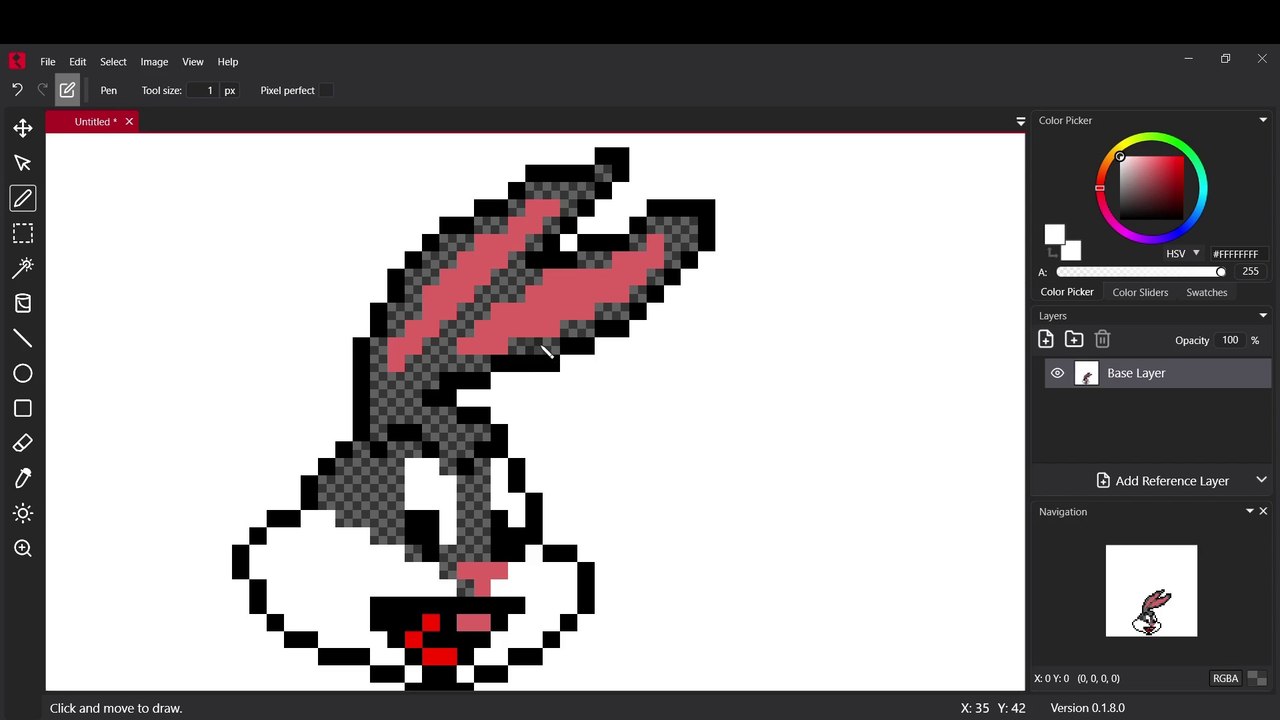This screenshot has width=1280, height=720.
Task: Switch to the Swatches tab
Action: click(x=1206, y=292)
